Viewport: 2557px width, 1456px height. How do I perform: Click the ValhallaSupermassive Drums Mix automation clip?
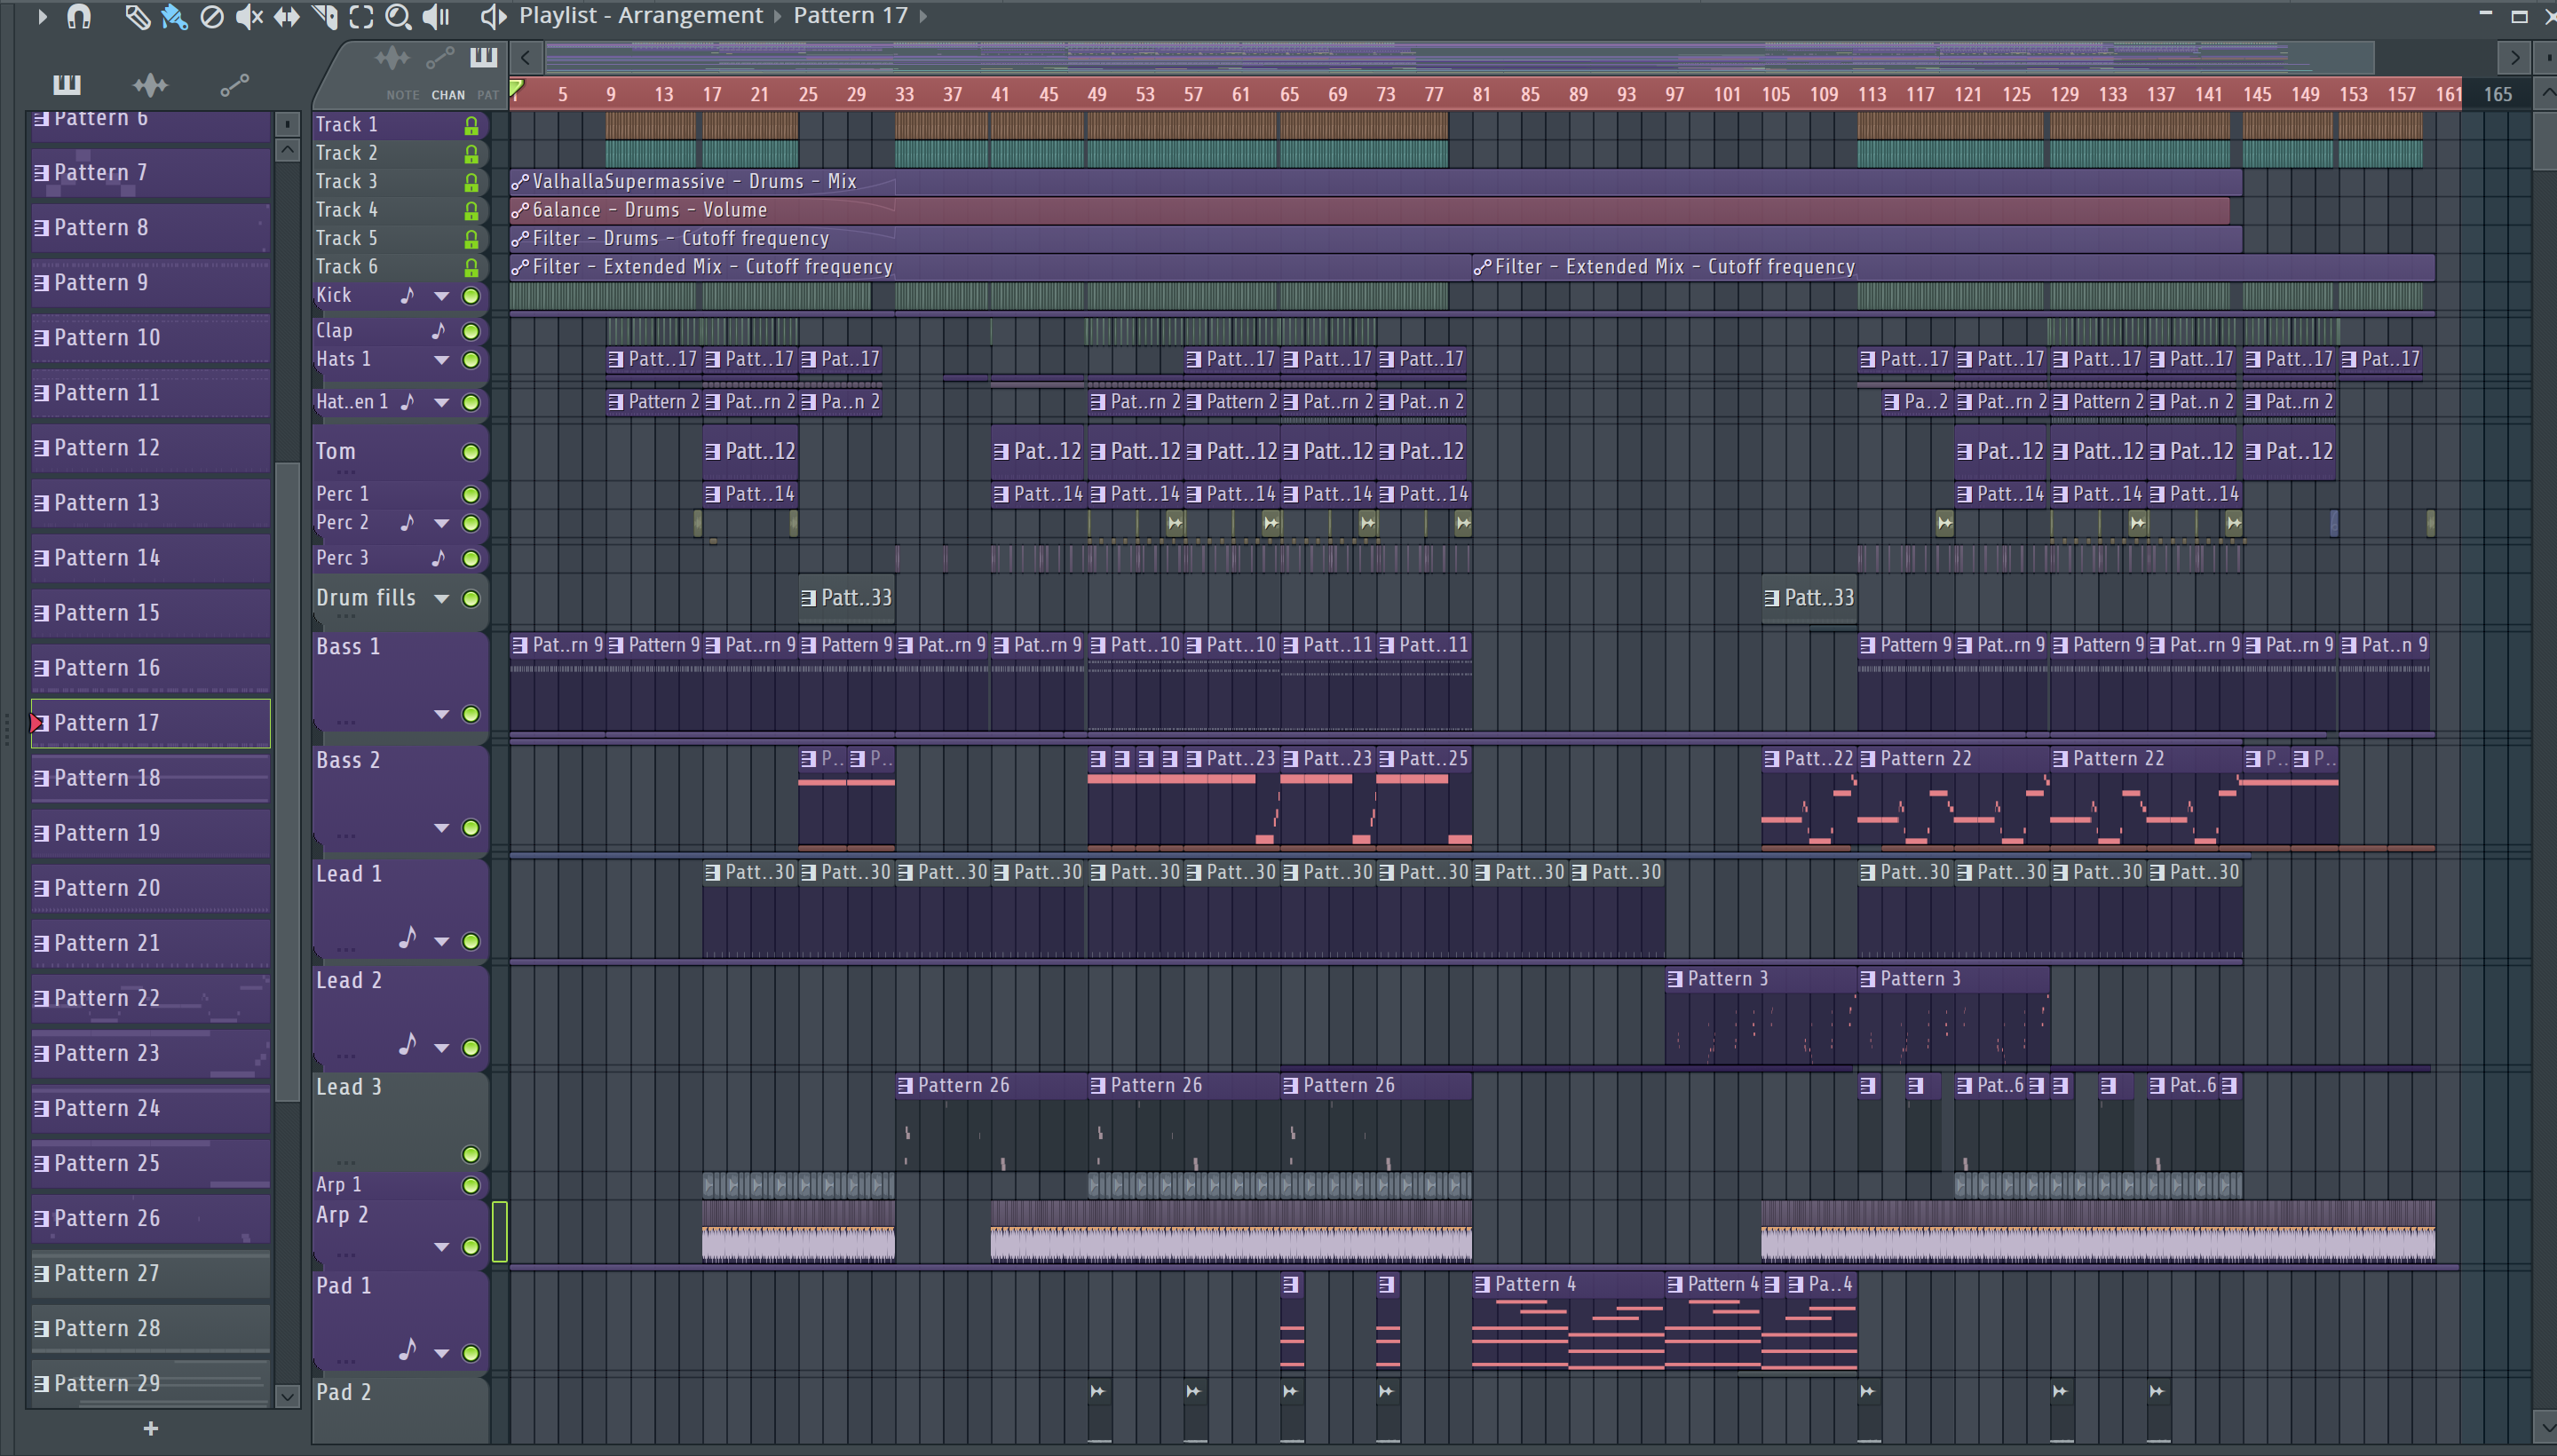(1375, 182)
